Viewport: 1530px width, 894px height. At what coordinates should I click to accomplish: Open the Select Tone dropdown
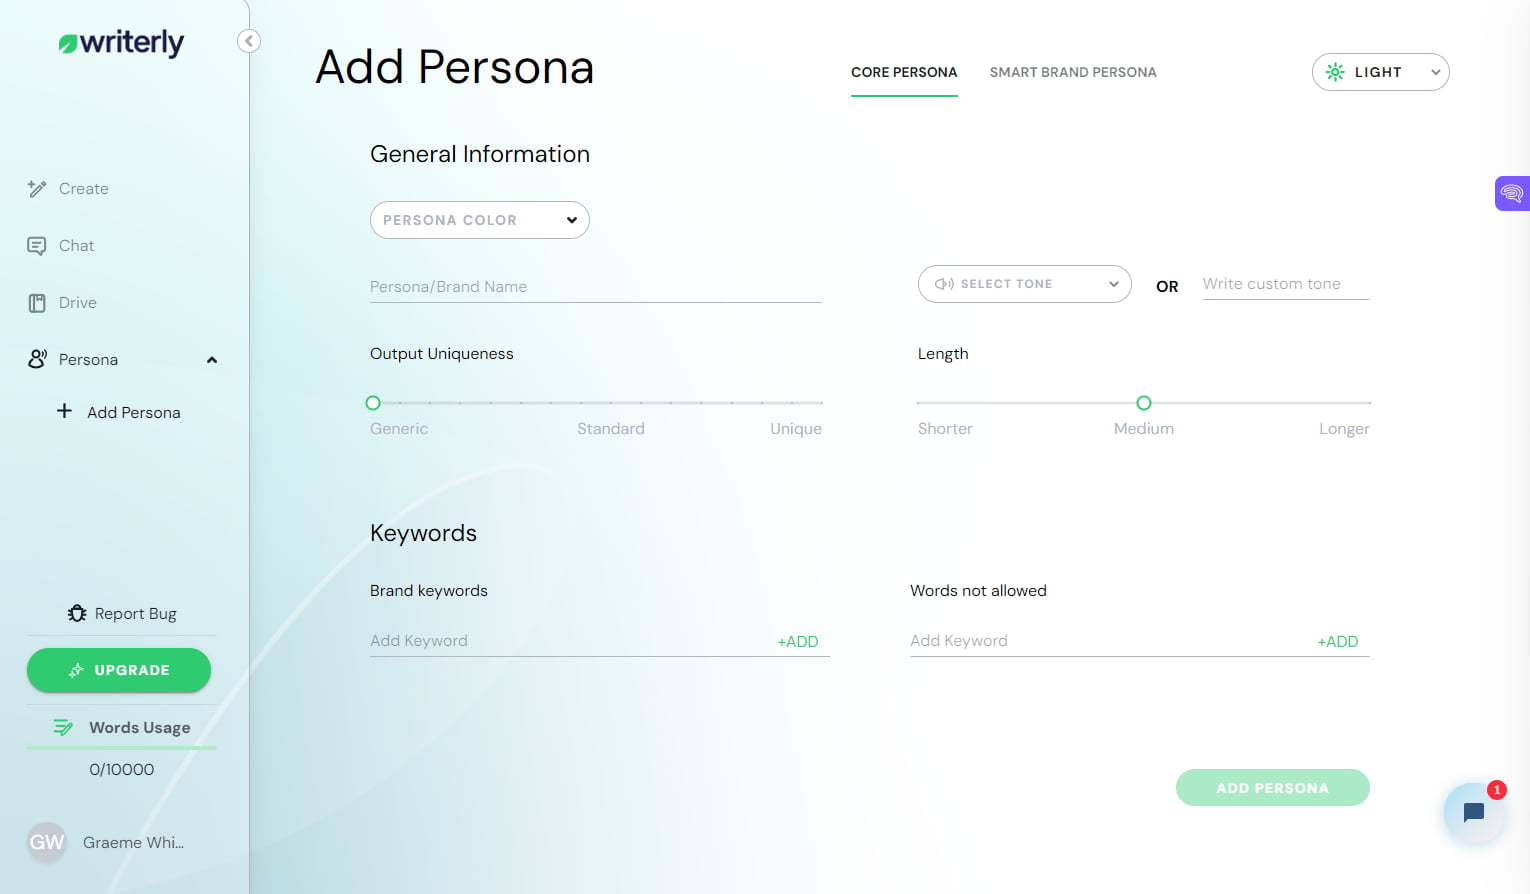click(1024, 284)
